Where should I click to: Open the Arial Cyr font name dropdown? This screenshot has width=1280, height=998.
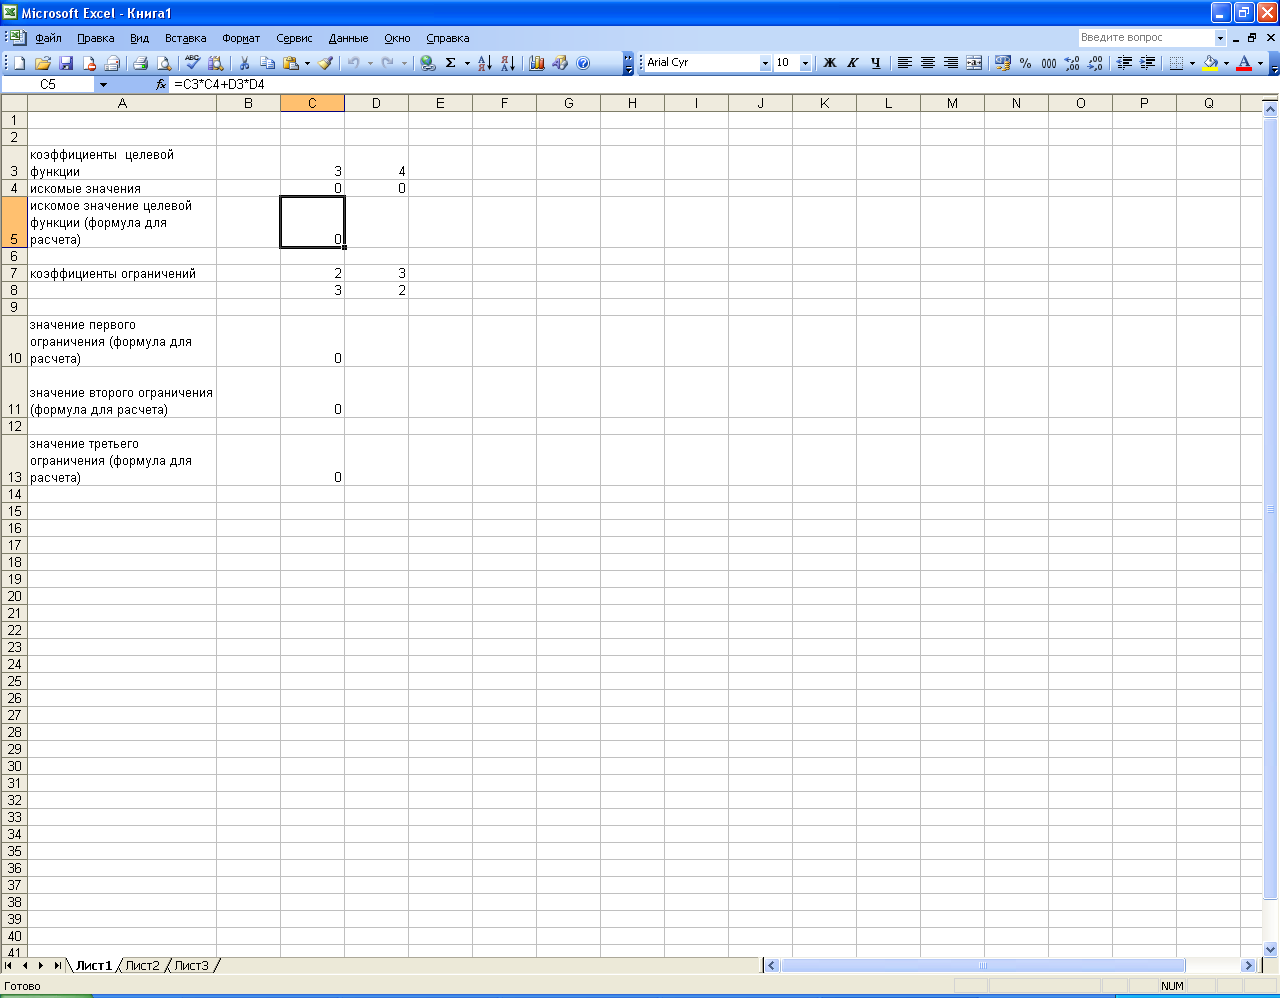[x=765, y=63]
